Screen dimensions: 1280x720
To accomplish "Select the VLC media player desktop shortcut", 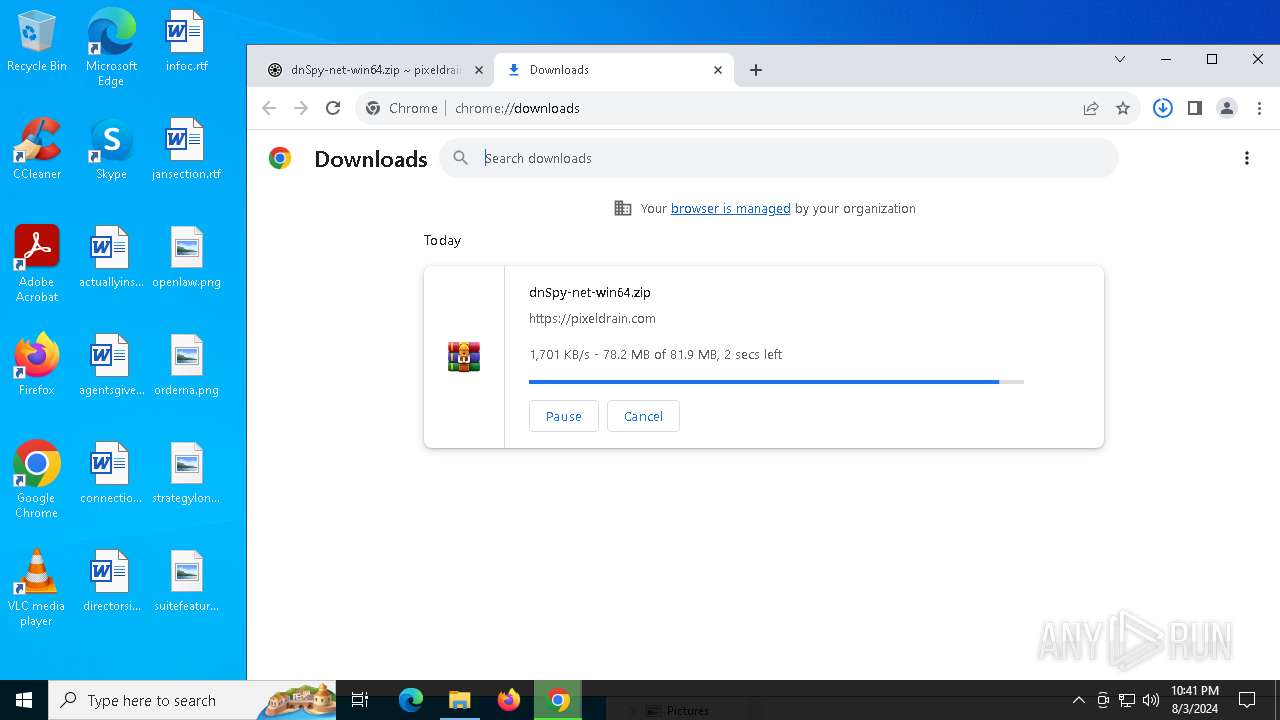I will click(37, 588).
